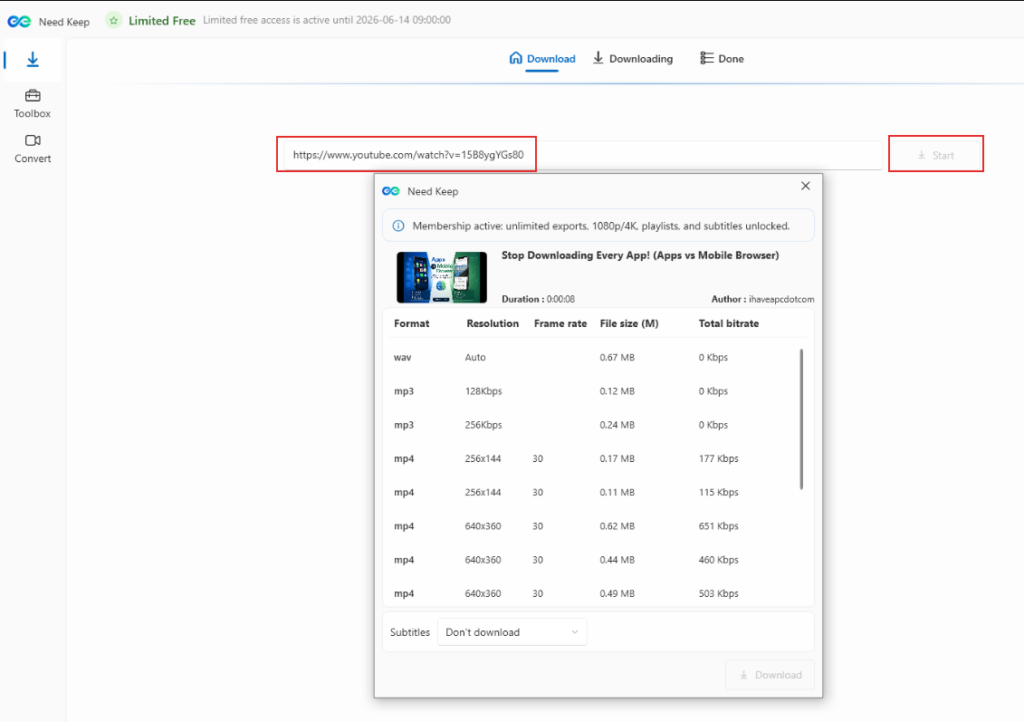Switch to the Download tab
The height and width of the screenshot is (722, 1024).
[x=542, y=59]
